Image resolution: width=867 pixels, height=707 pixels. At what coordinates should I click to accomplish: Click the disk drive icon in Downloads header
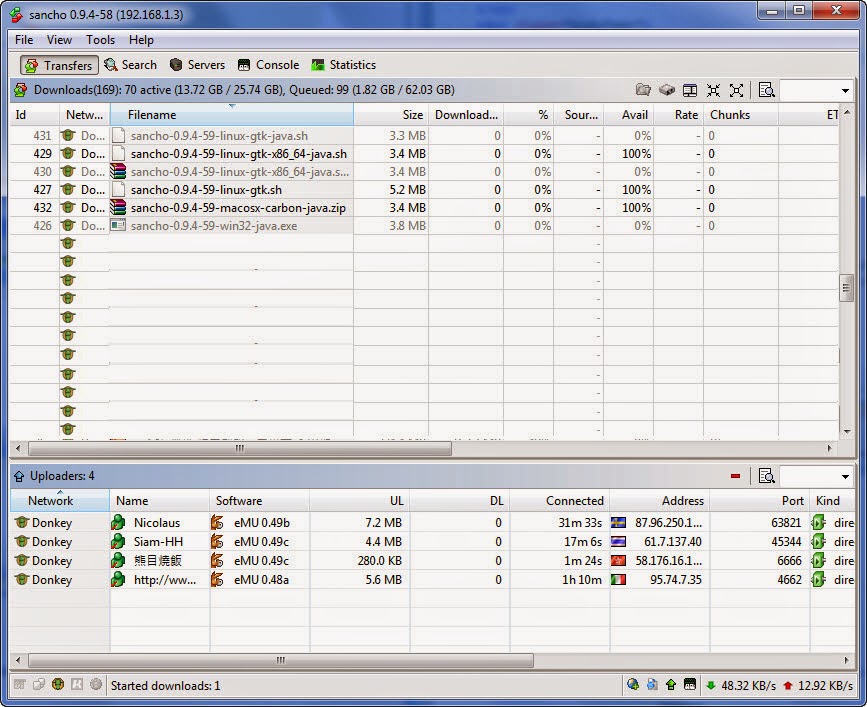667,90
